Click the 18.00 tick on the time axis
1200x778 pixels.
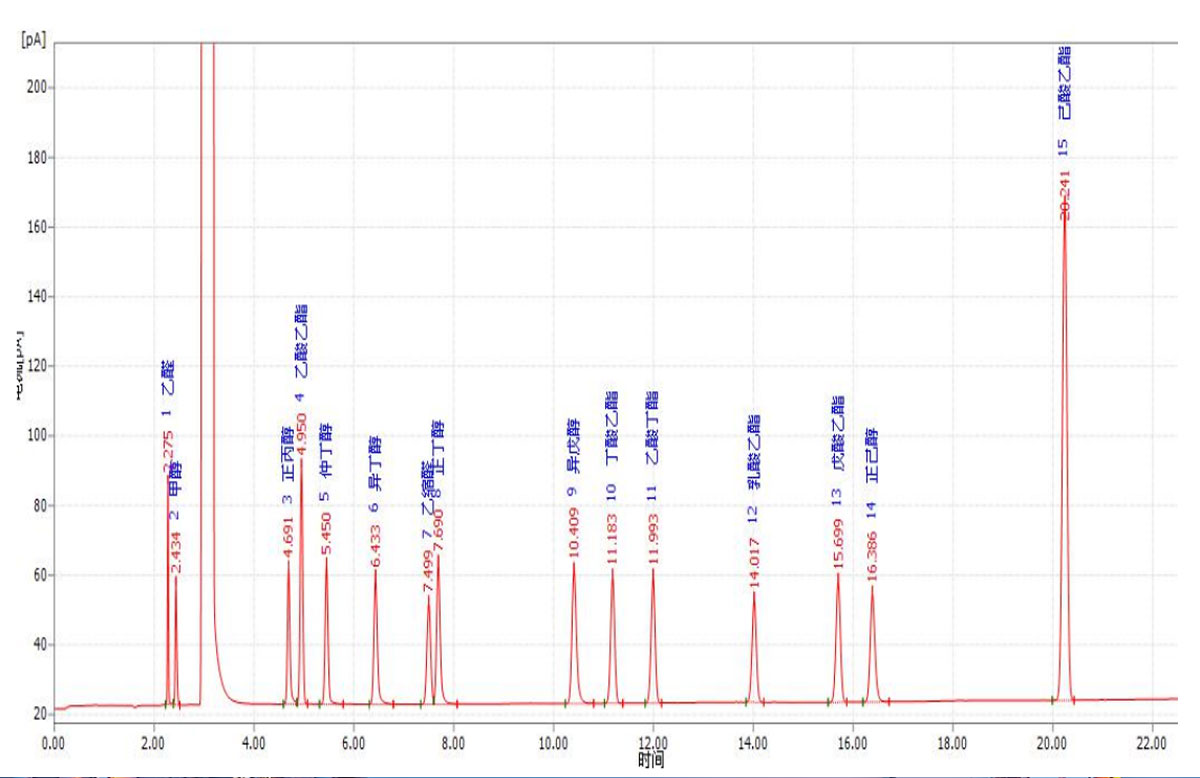coord(951,743)
